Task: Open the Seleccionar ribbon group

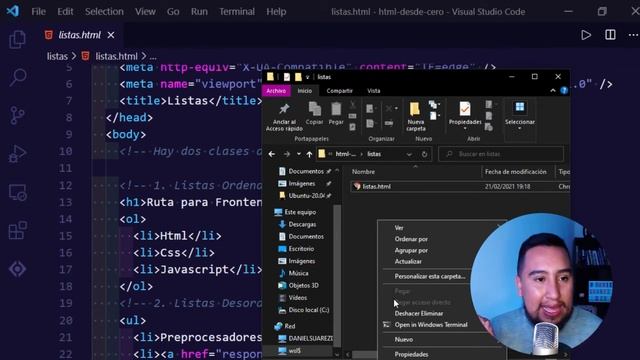Action: point(520,116)
